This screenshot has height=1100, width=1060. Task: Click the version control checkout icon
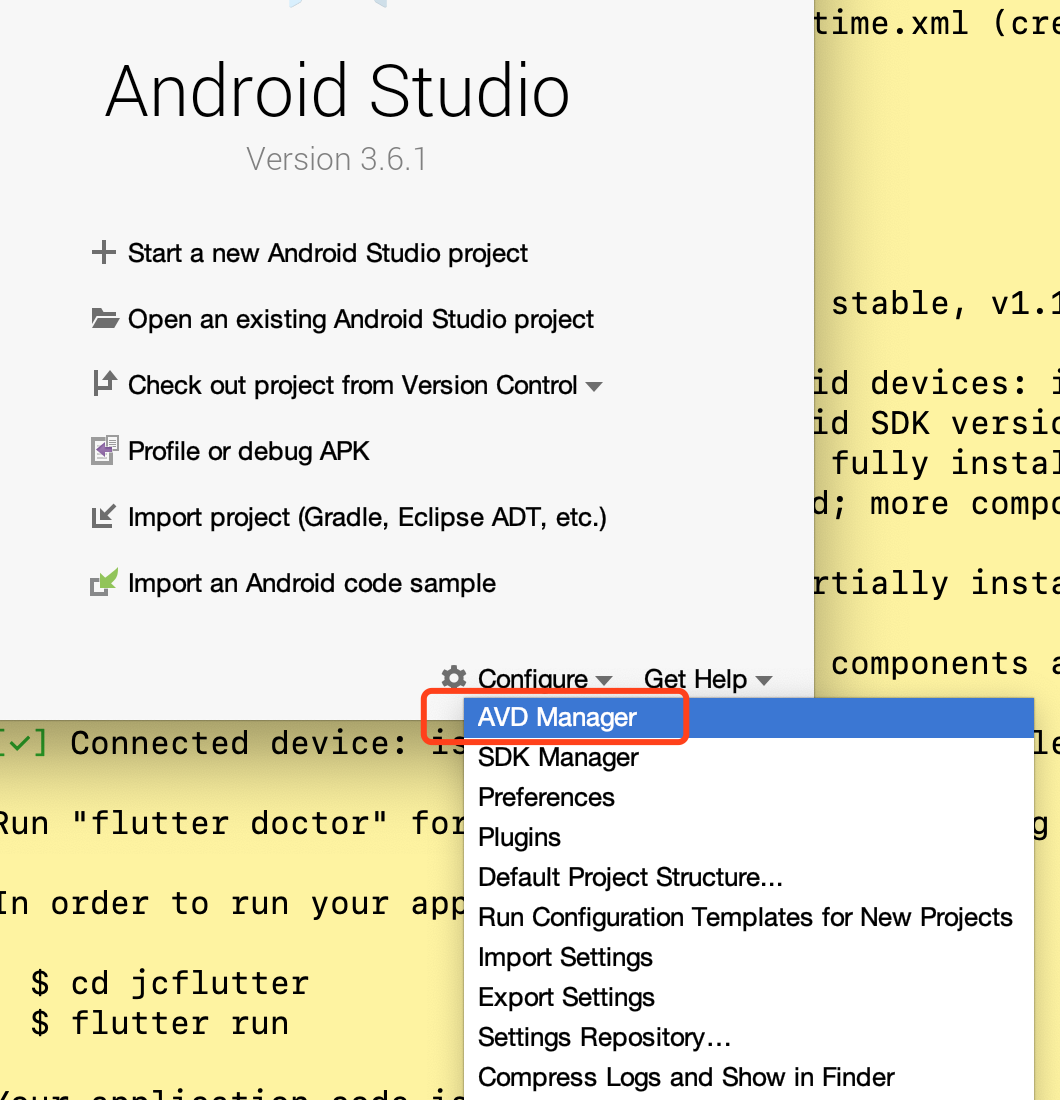105,384
